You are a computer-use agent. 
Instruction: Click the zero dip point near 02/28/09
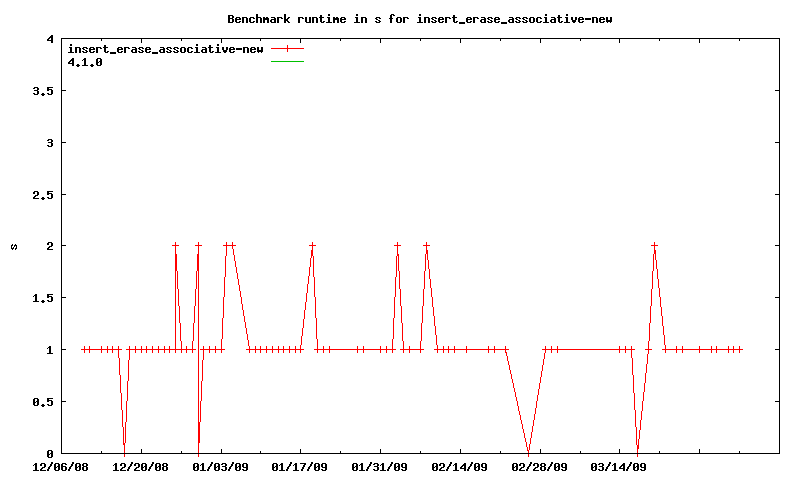click(x=528, y=452)
